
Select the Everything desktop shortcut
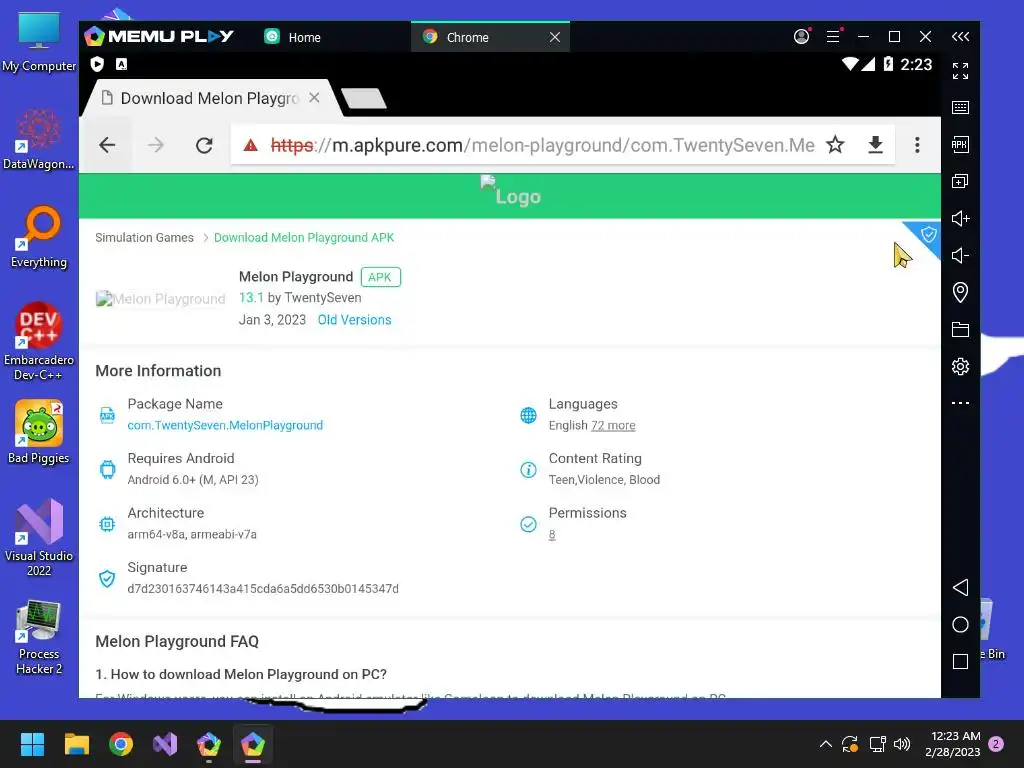(39, 237)
